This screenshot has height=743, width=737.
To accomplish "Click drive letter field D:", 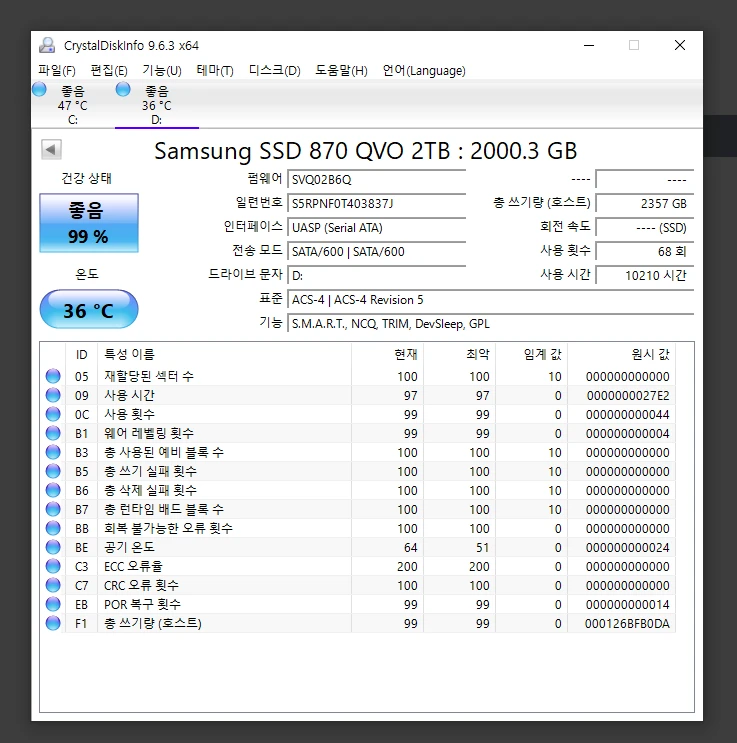I will coord(377,275).
